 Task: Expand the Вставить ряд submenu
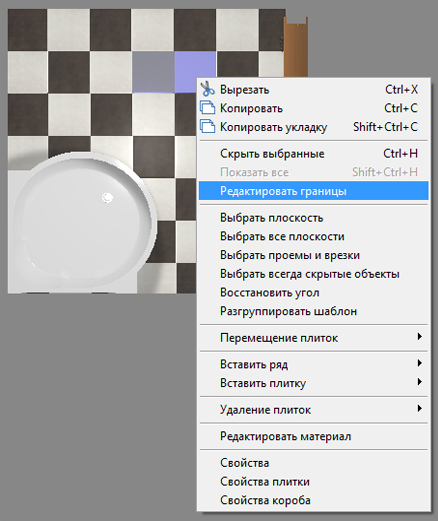click(x=313, y=364)
